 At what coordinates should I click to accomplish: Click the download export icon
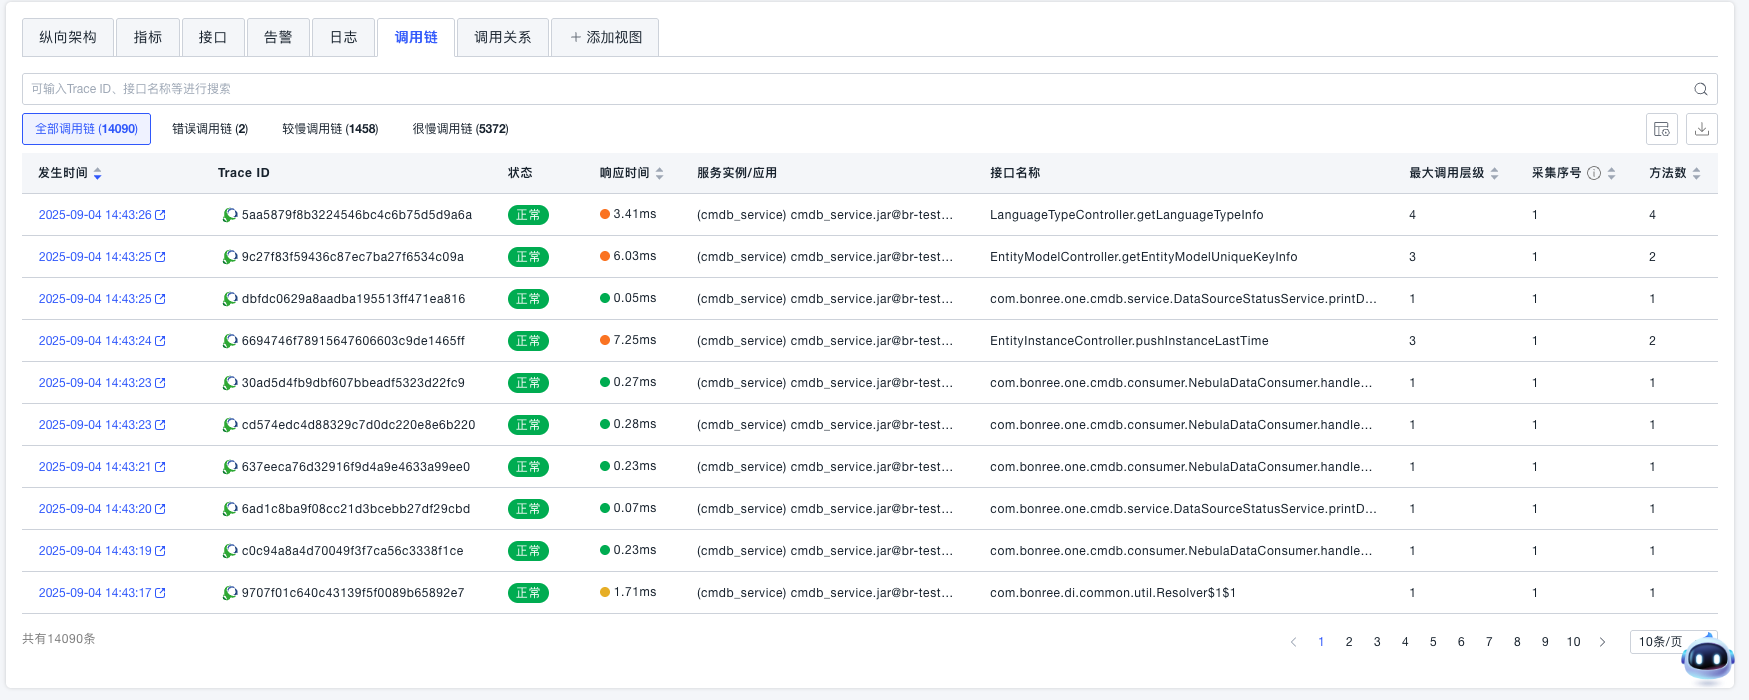(1702, 129)
